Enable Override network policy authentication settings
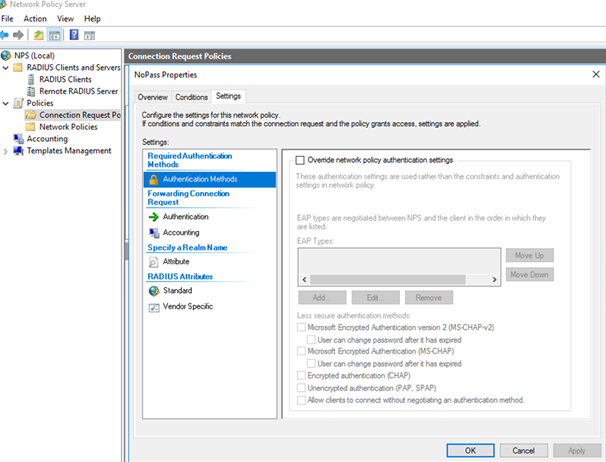 [302, 160]
